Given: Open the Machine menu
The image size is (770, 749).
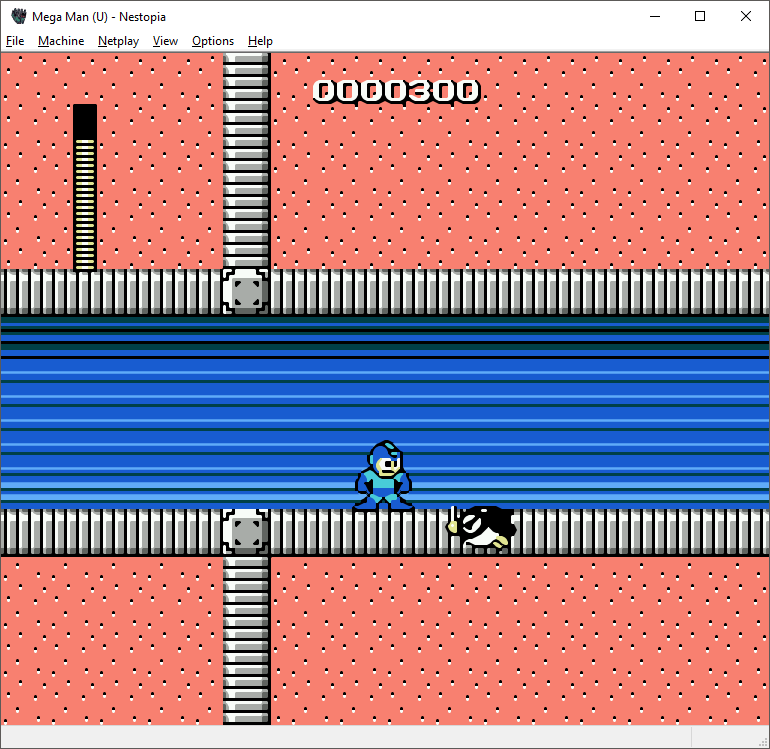Looking at the screenshot, I should (x=61, y=41).
